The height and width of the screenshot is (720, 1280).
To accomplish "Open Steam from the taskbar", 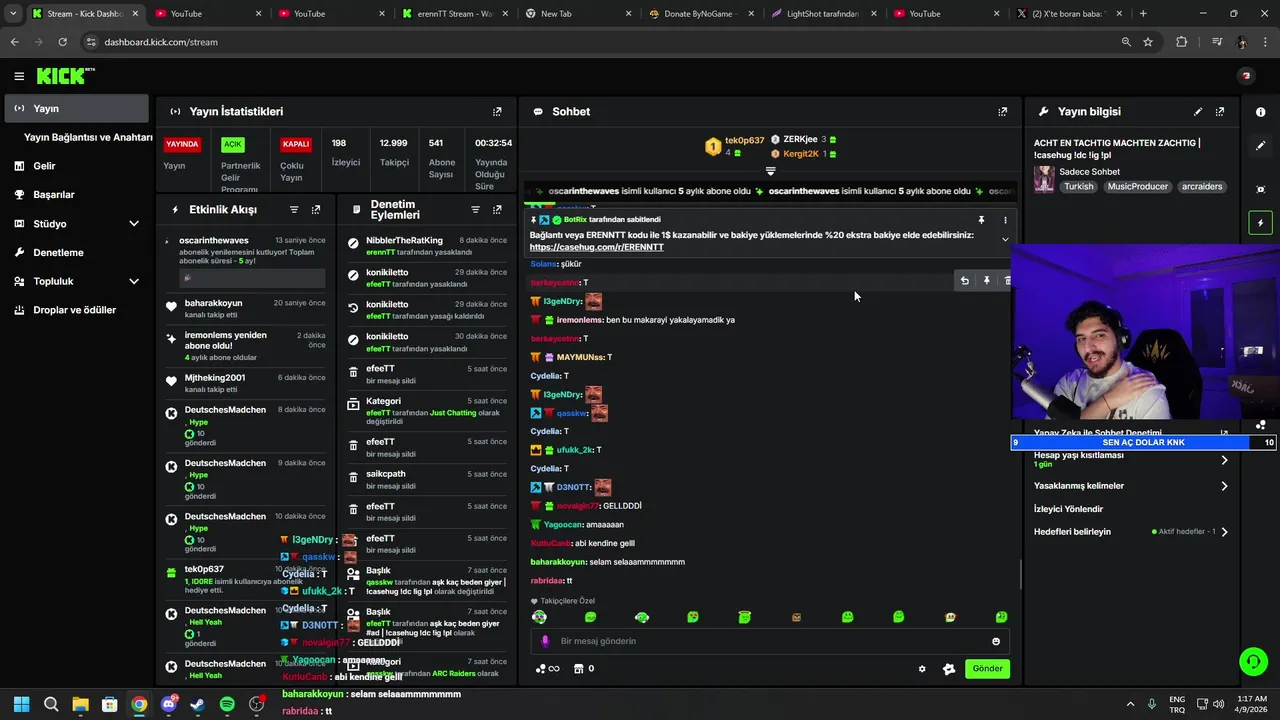I will [198, 704].
